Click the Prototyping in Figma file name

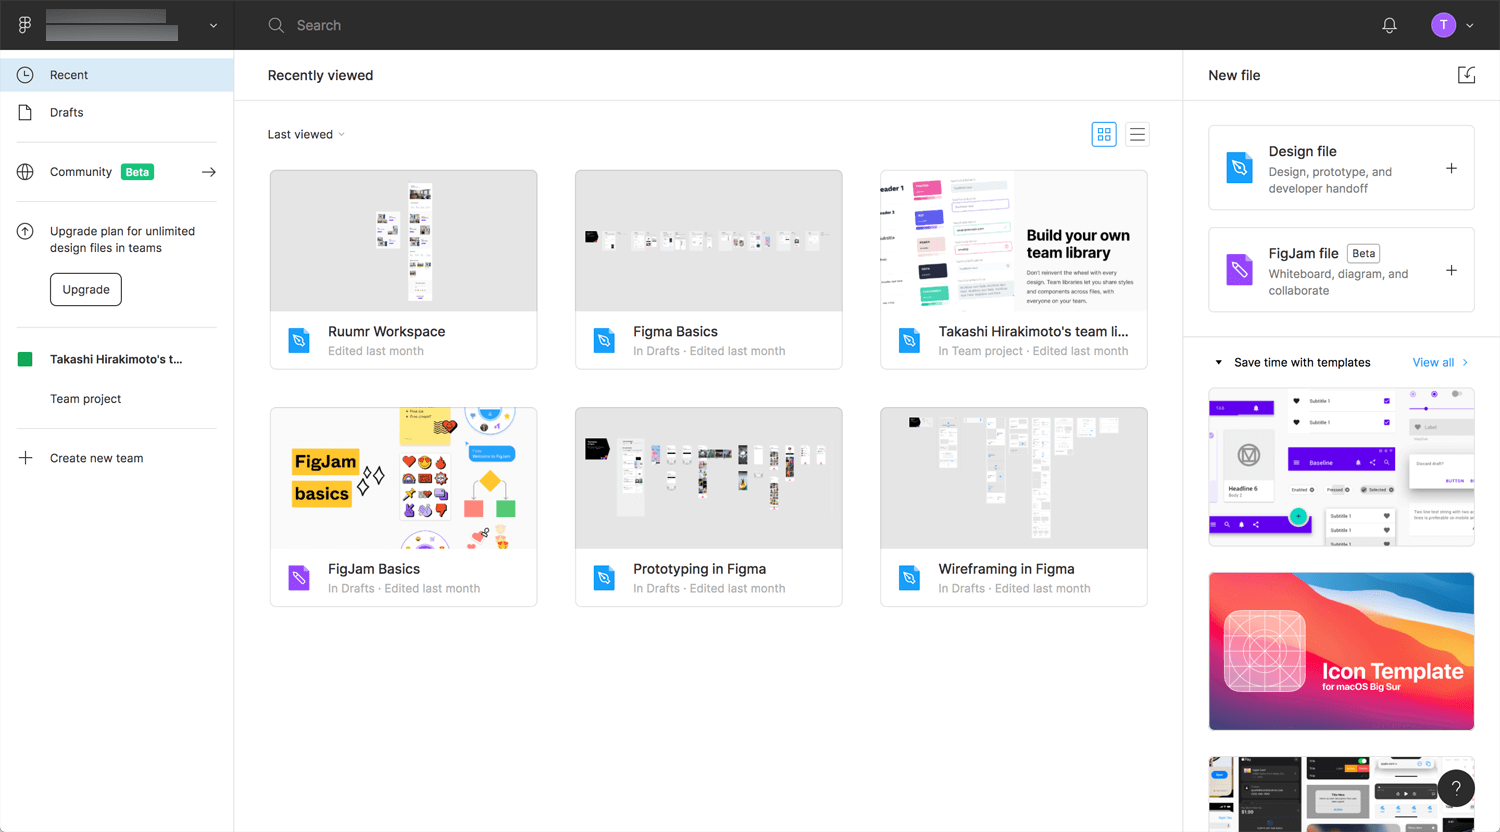(699, 569)
